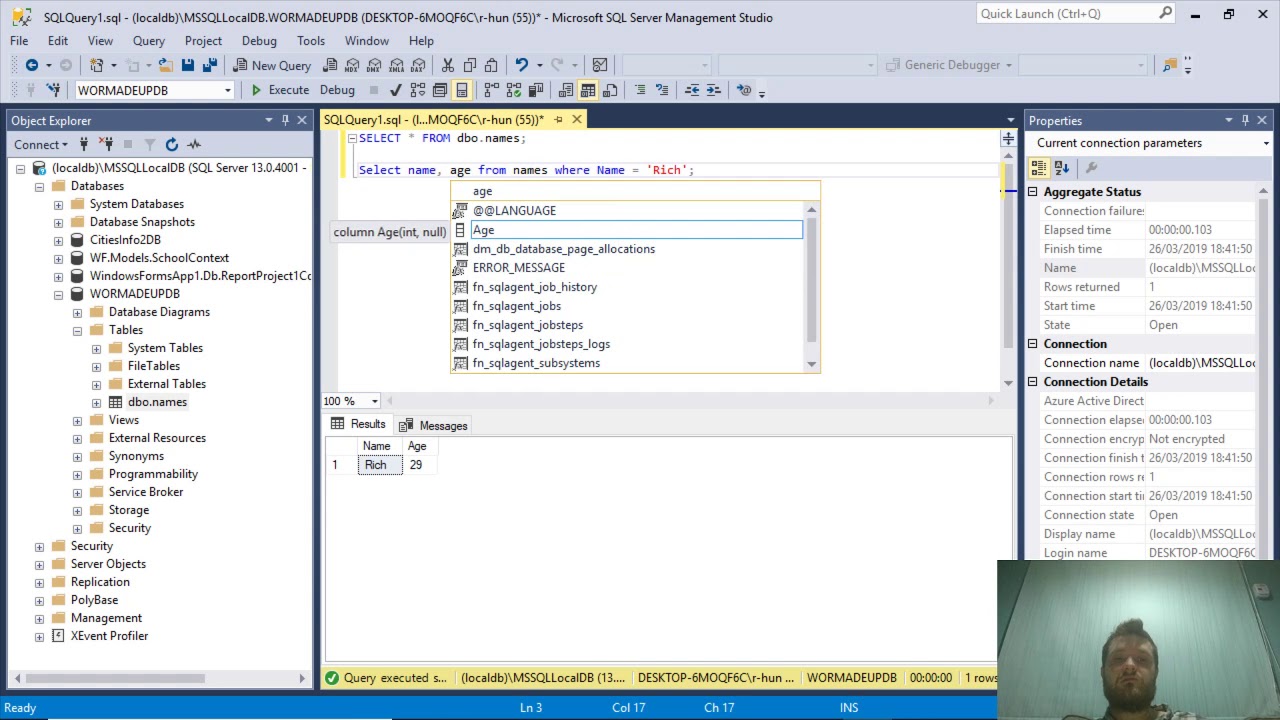Click Increase Indent icon
The image size is (1280, 720).
point(713,90)
